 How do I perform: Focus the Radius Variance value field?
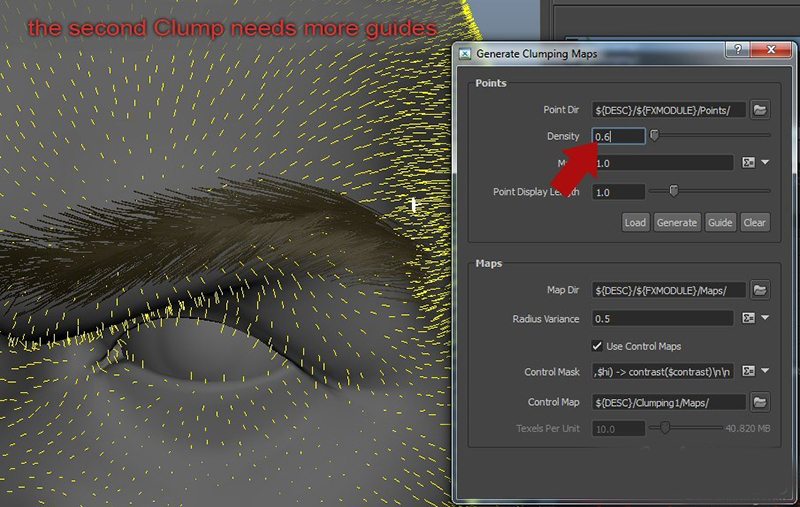[663, 318]
